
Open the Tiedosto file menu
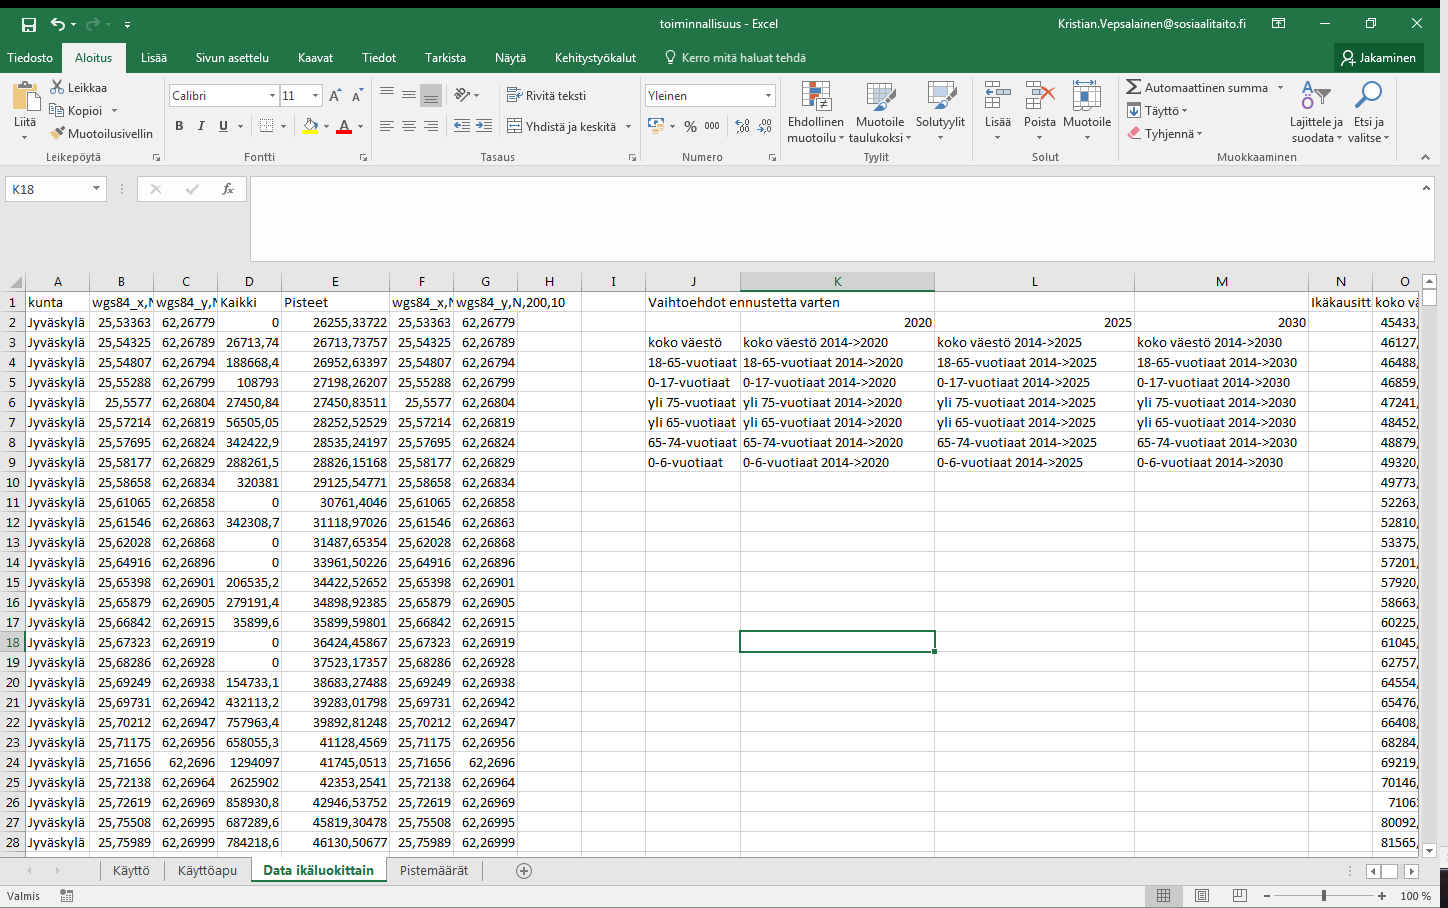click(30, 58)
